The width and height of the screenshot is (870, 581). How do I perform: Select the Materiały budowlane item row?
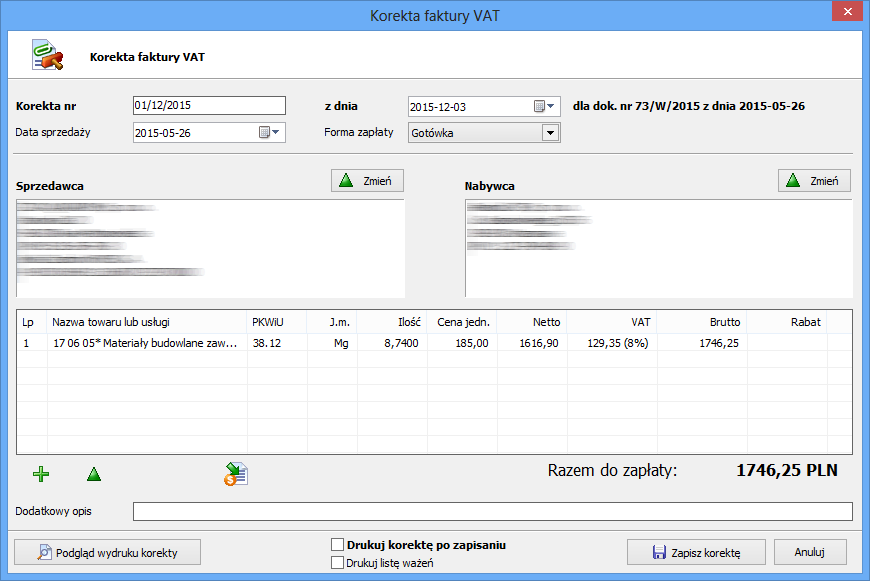[145, 343]
